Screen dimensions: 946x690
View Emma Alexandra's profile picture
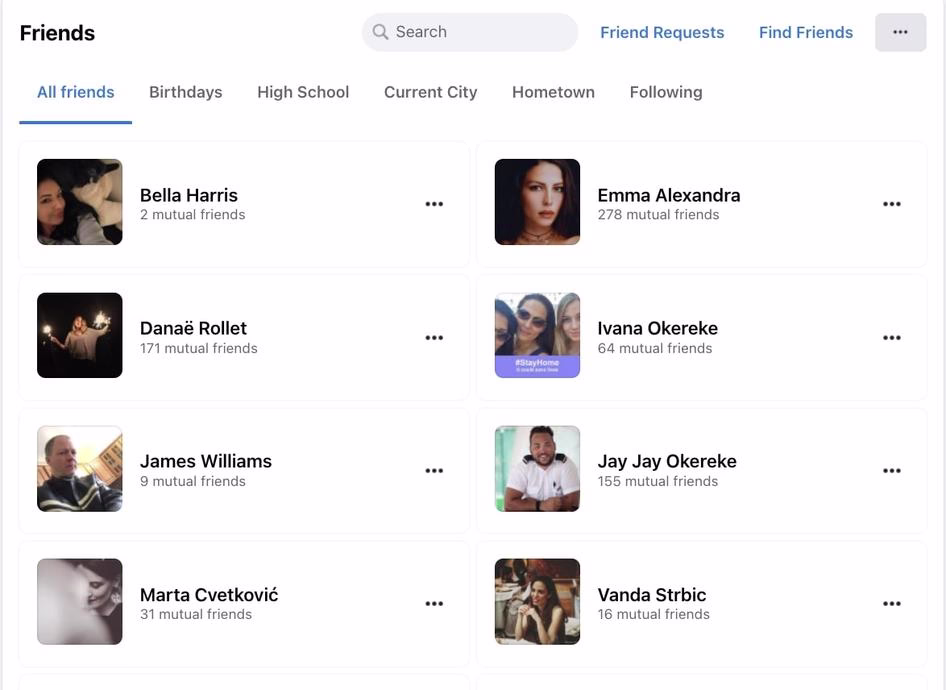point(537,202)
